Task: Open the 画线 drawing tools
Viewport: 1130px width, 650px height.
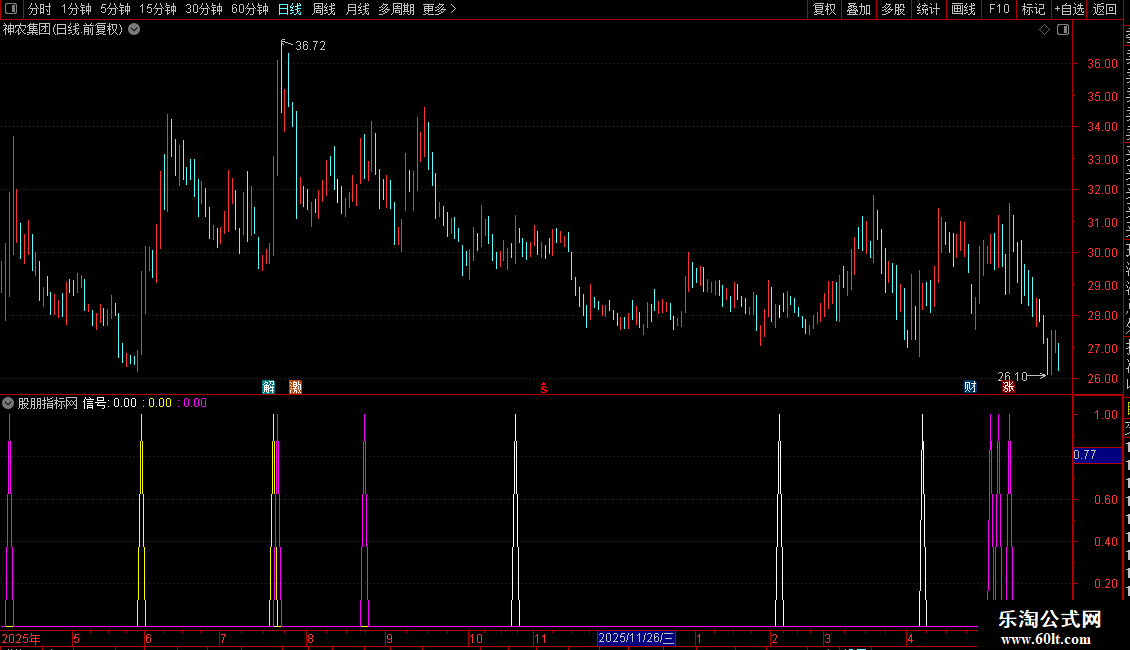Action: 963,9
